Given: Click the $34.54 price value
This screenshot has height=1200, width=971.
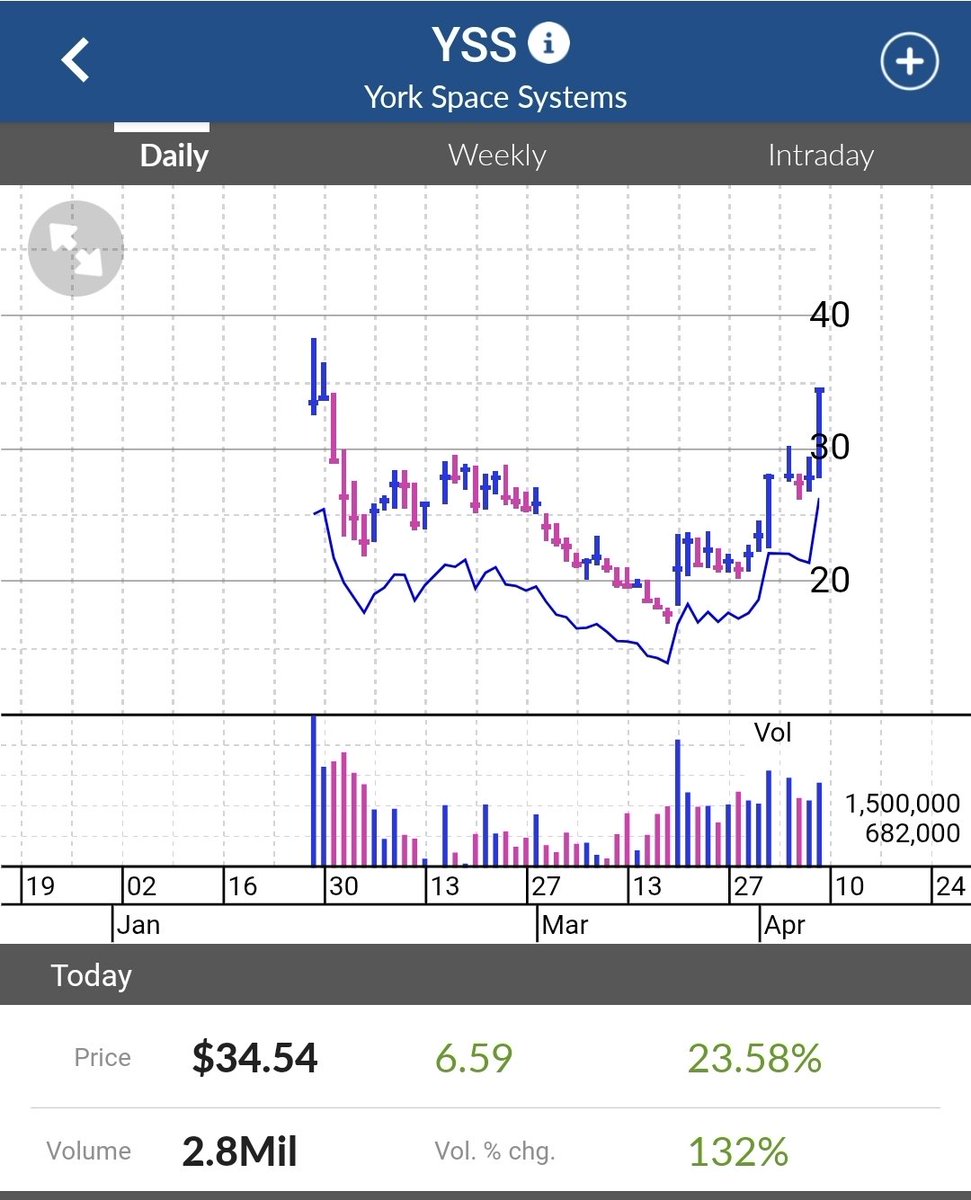Looking at the screenshot, I should point(255,1057).
